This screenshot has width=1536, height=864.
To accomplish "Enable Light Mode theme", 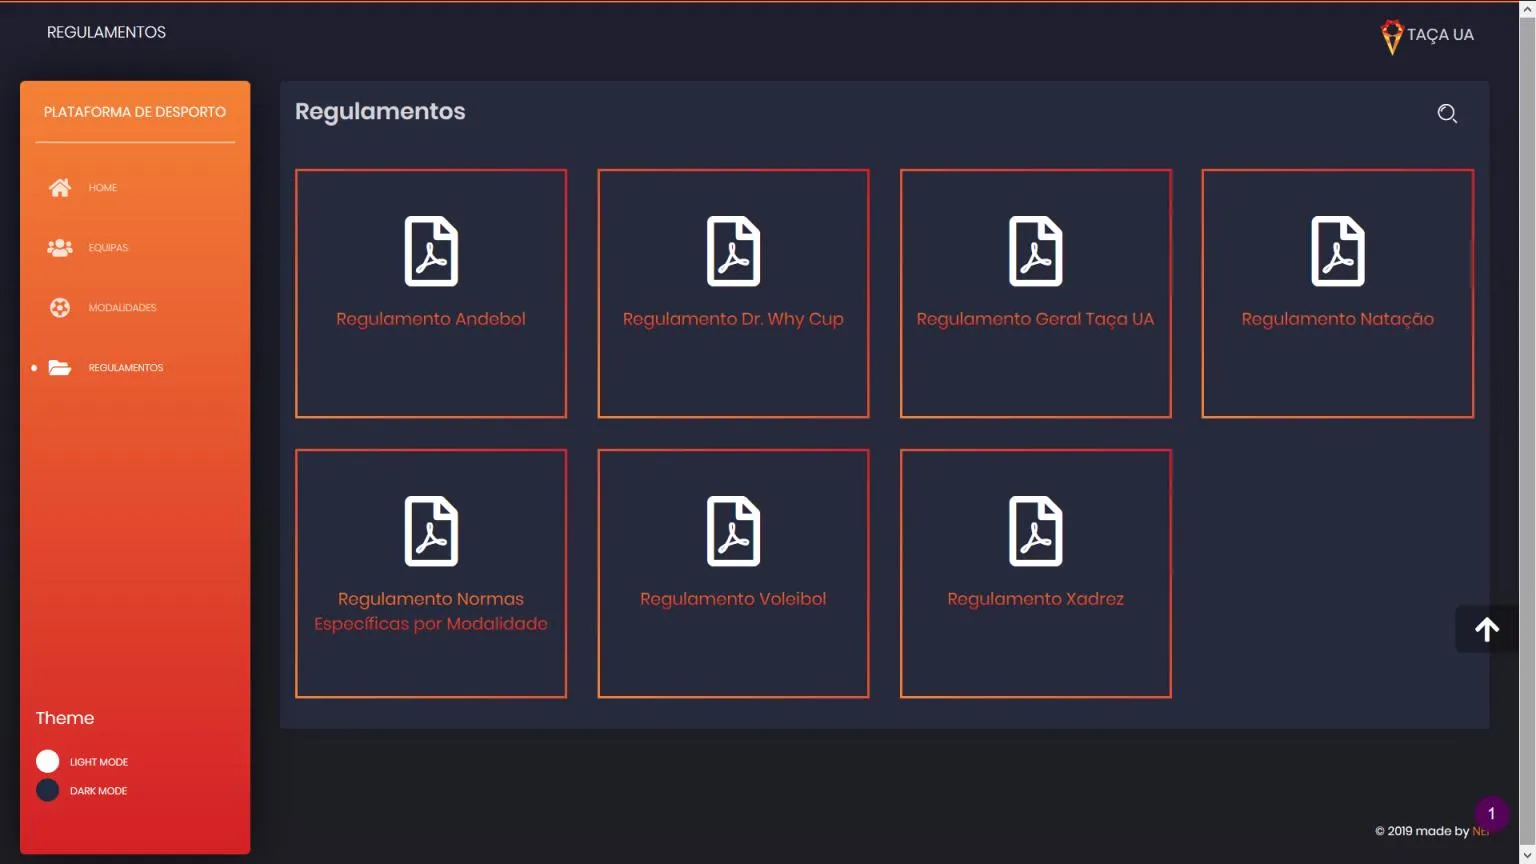I will click(47, 761).
